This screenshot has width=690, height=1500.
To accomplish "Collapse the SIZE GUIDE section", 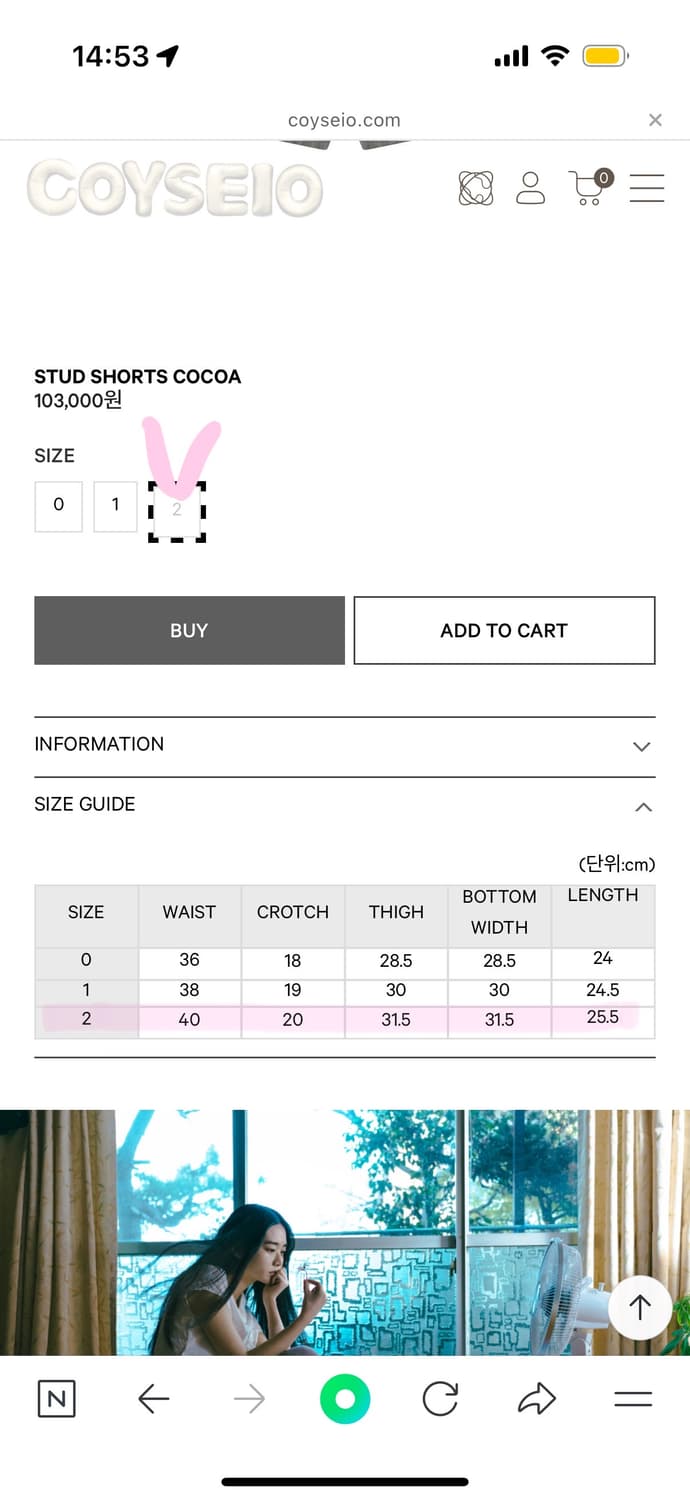I will click(344, 805).
